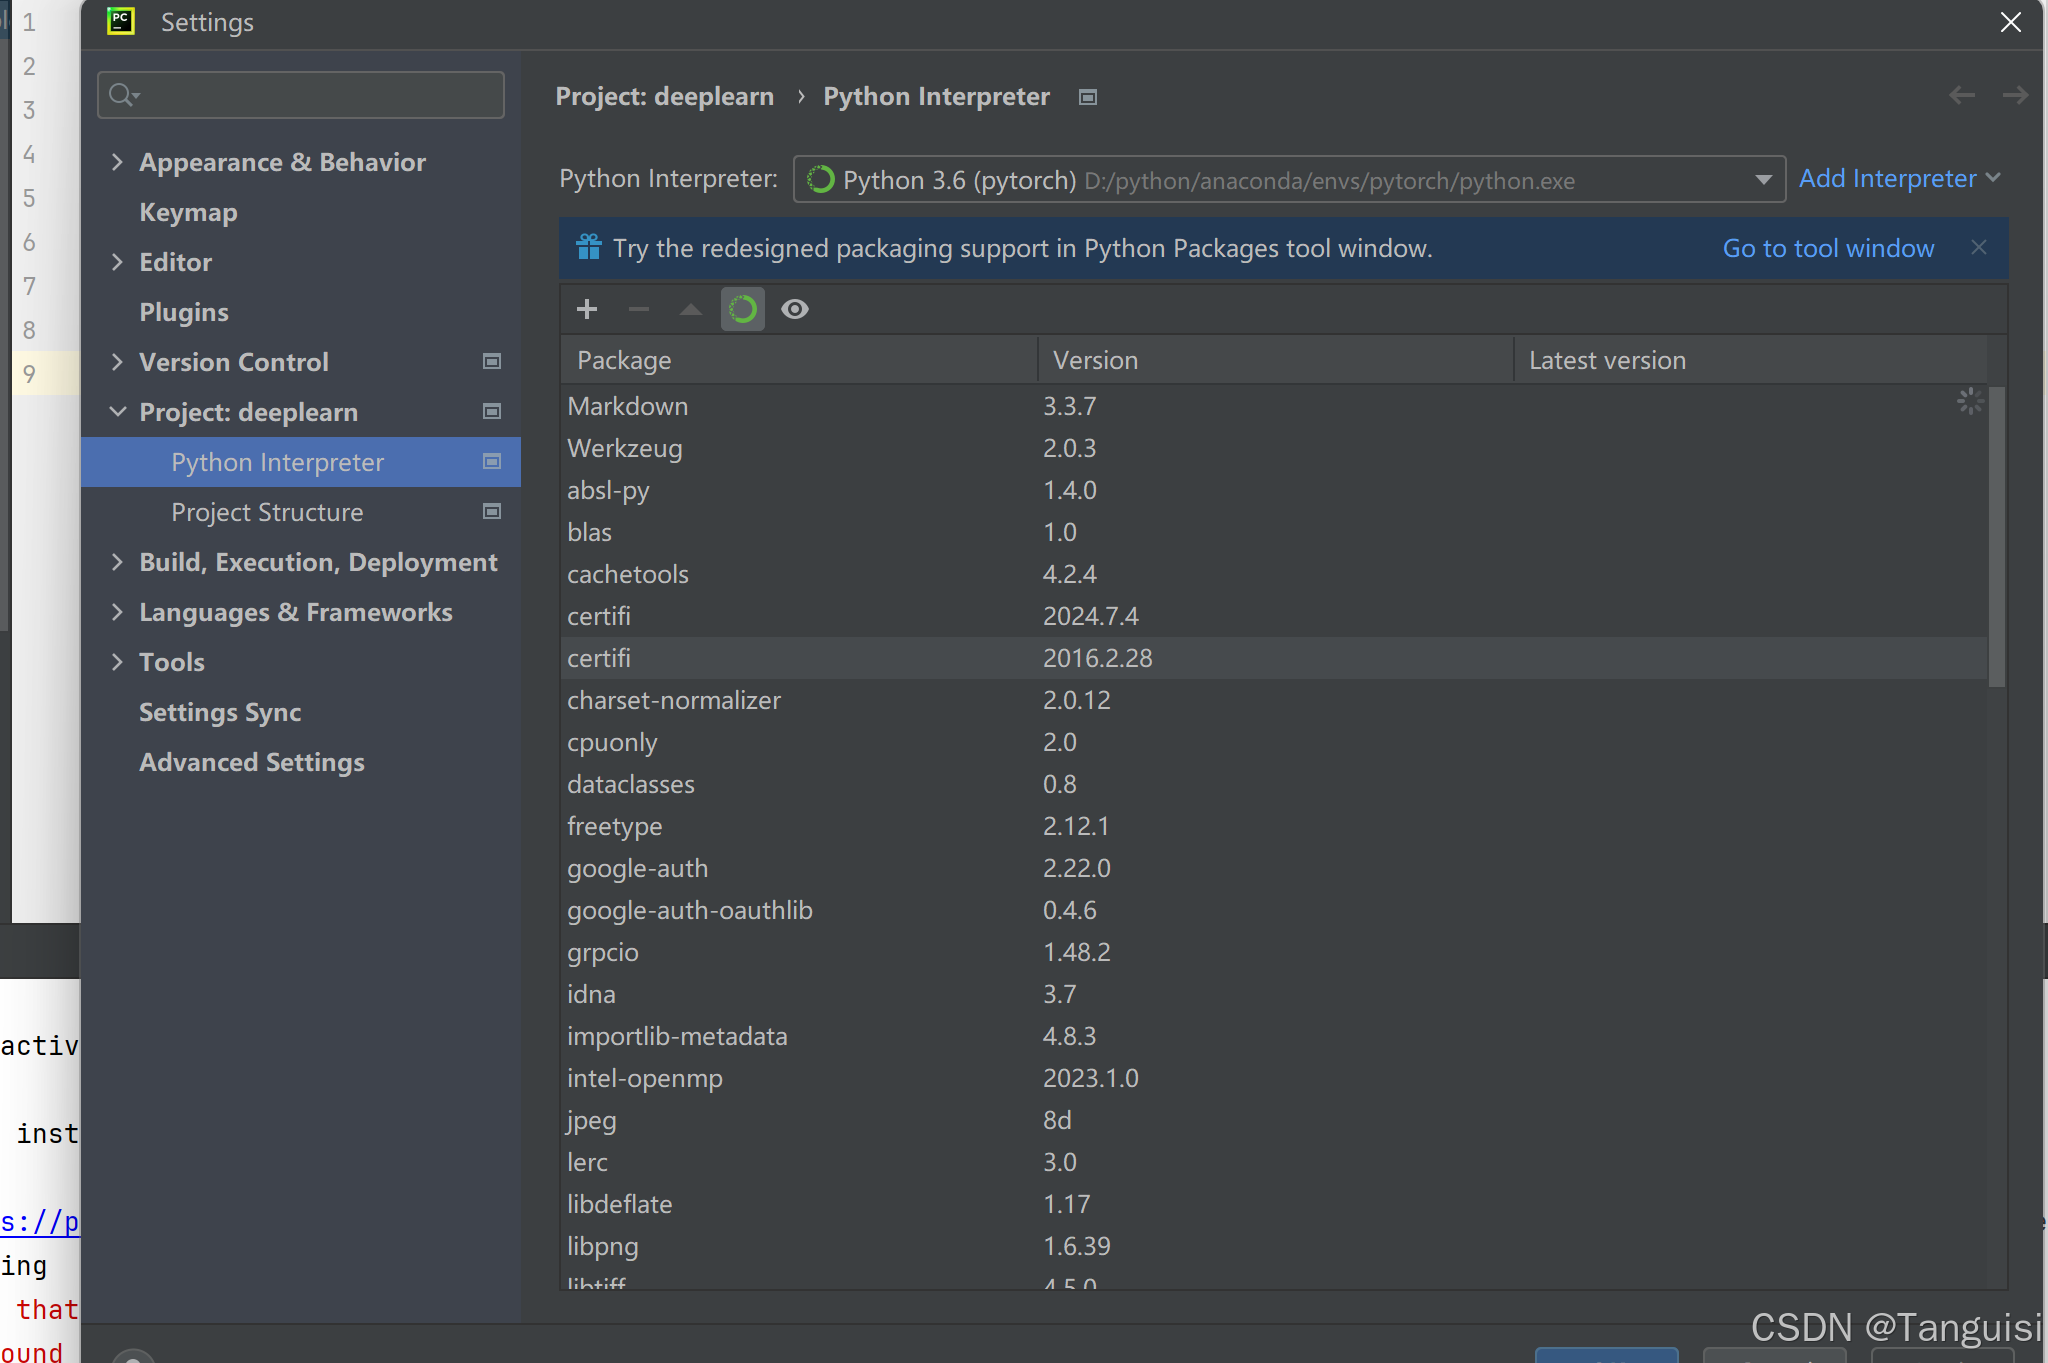Click the upgrade package up-arrow icon
This screenshot has width=2048, height=1363.
tap(691, 309)
